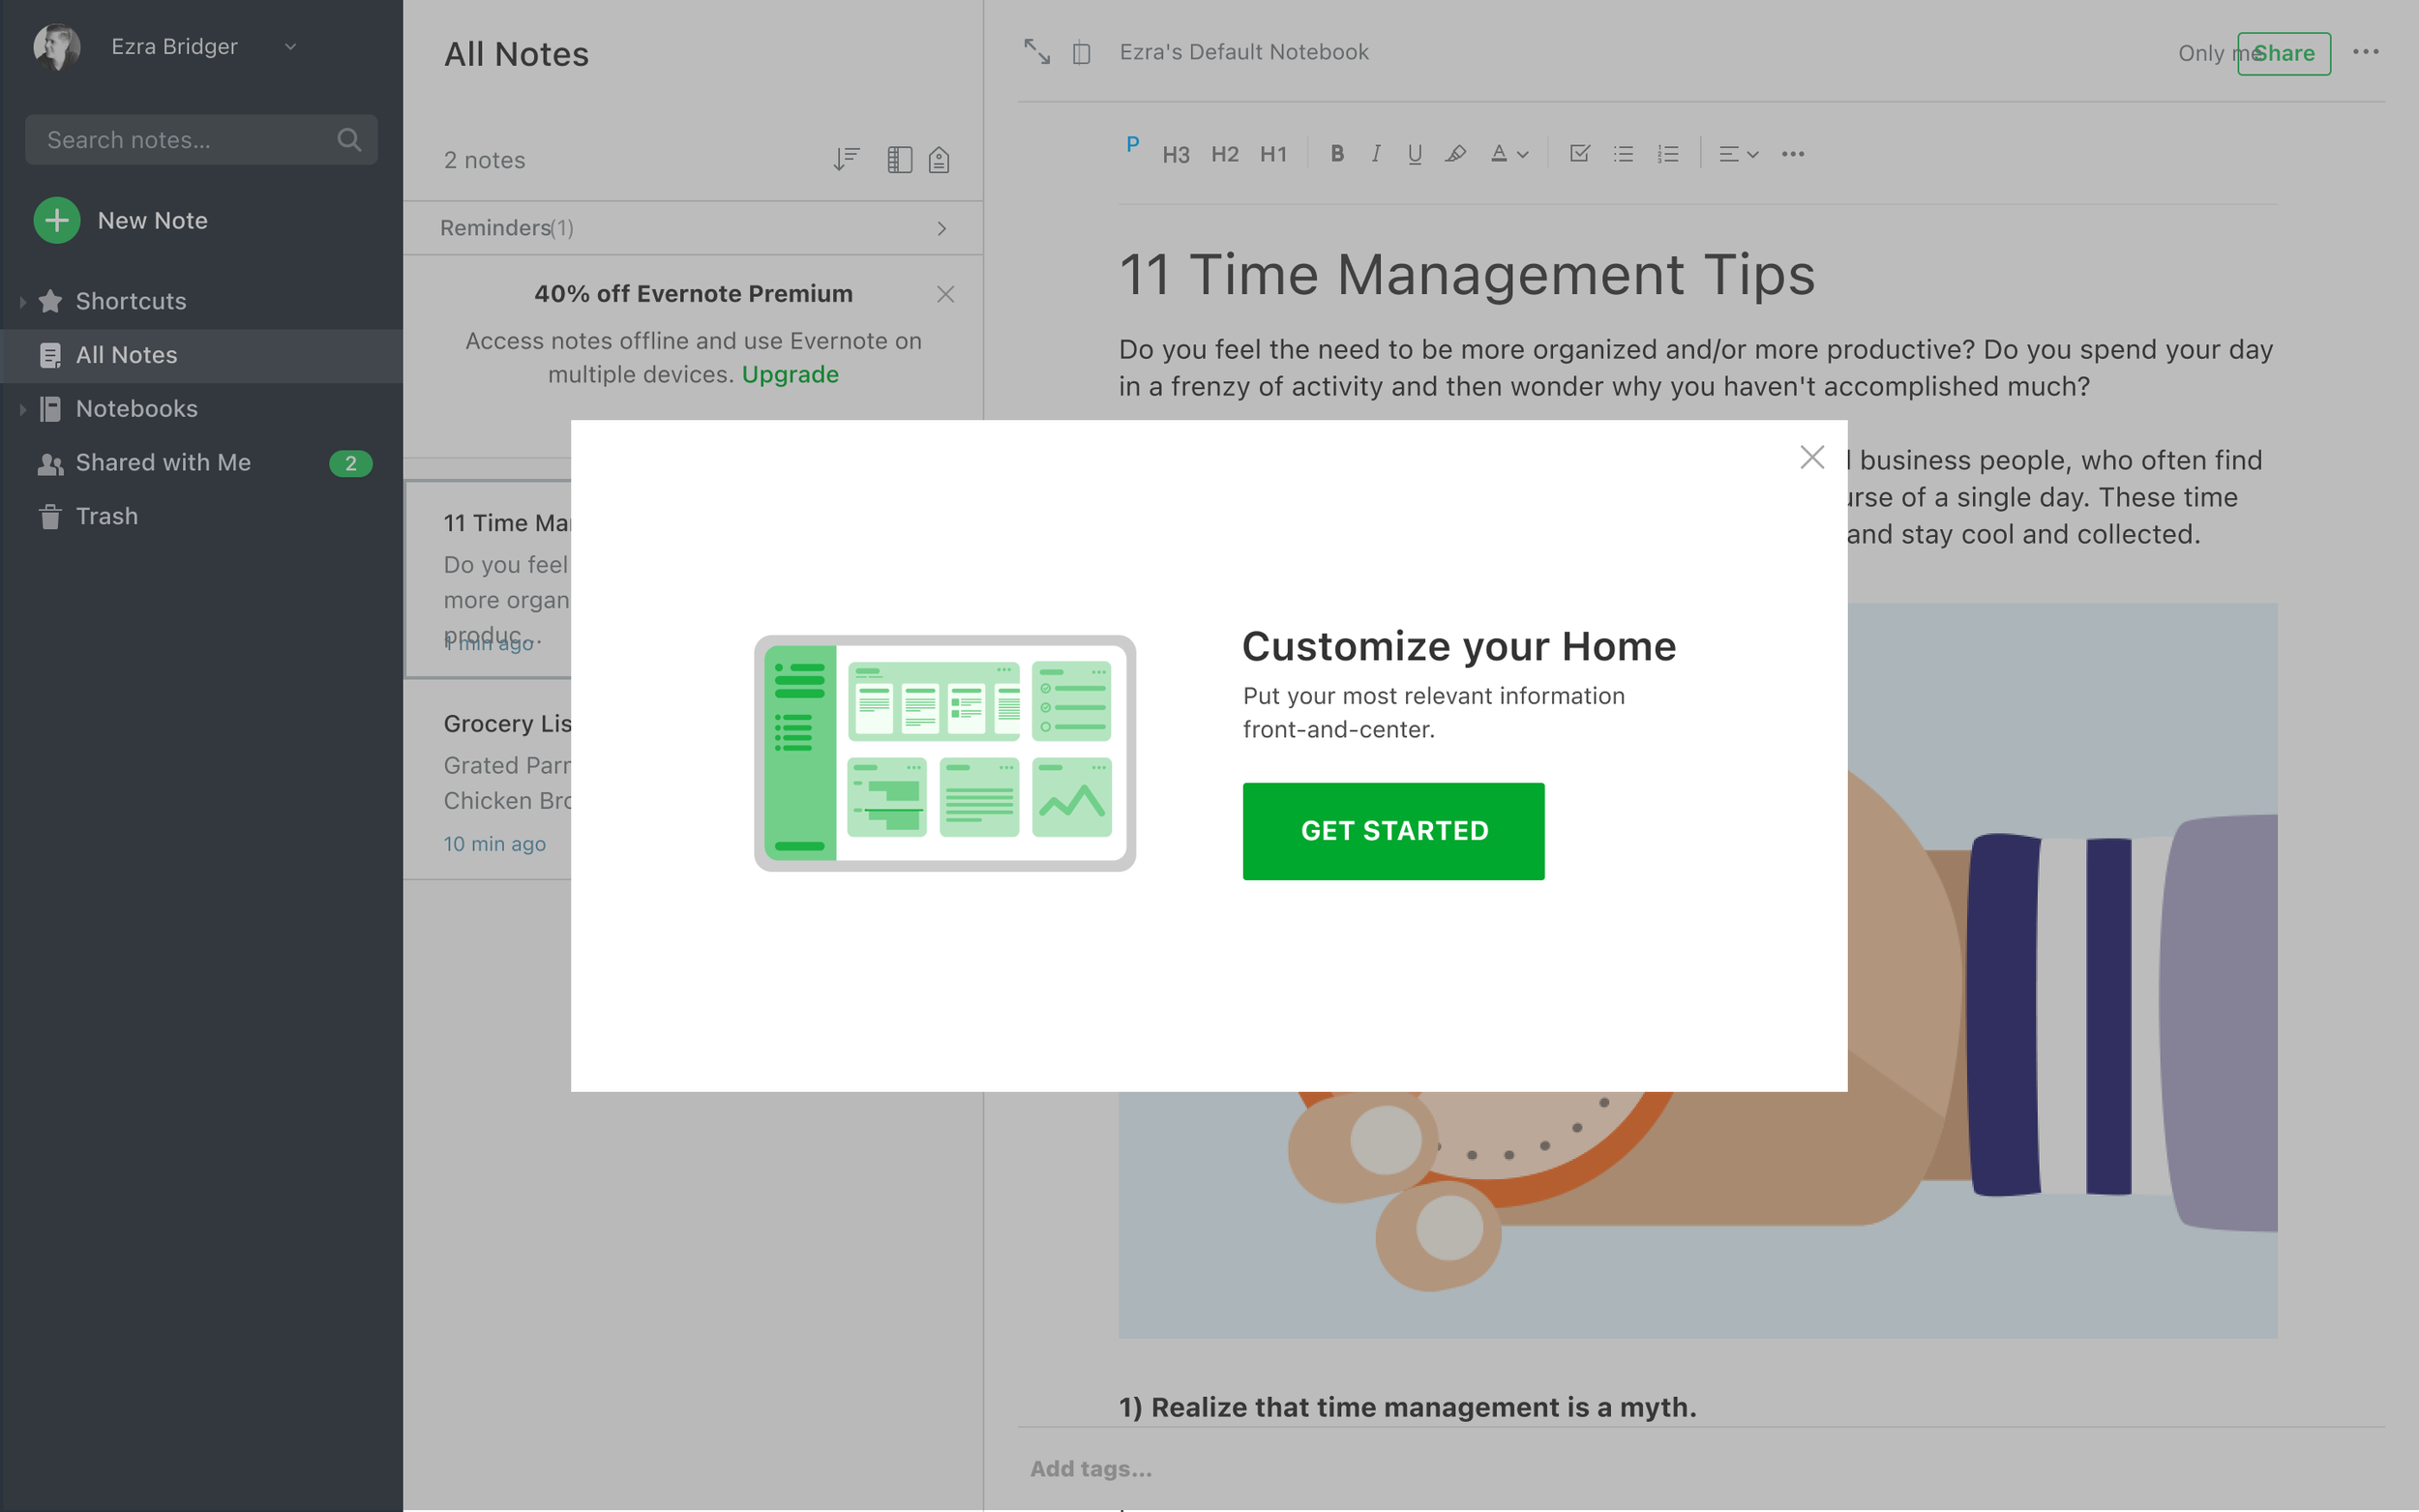The width and height of the screenshot is (2419, 1512).
Task: Click the sort notes icon
Action: pos(846,159)
